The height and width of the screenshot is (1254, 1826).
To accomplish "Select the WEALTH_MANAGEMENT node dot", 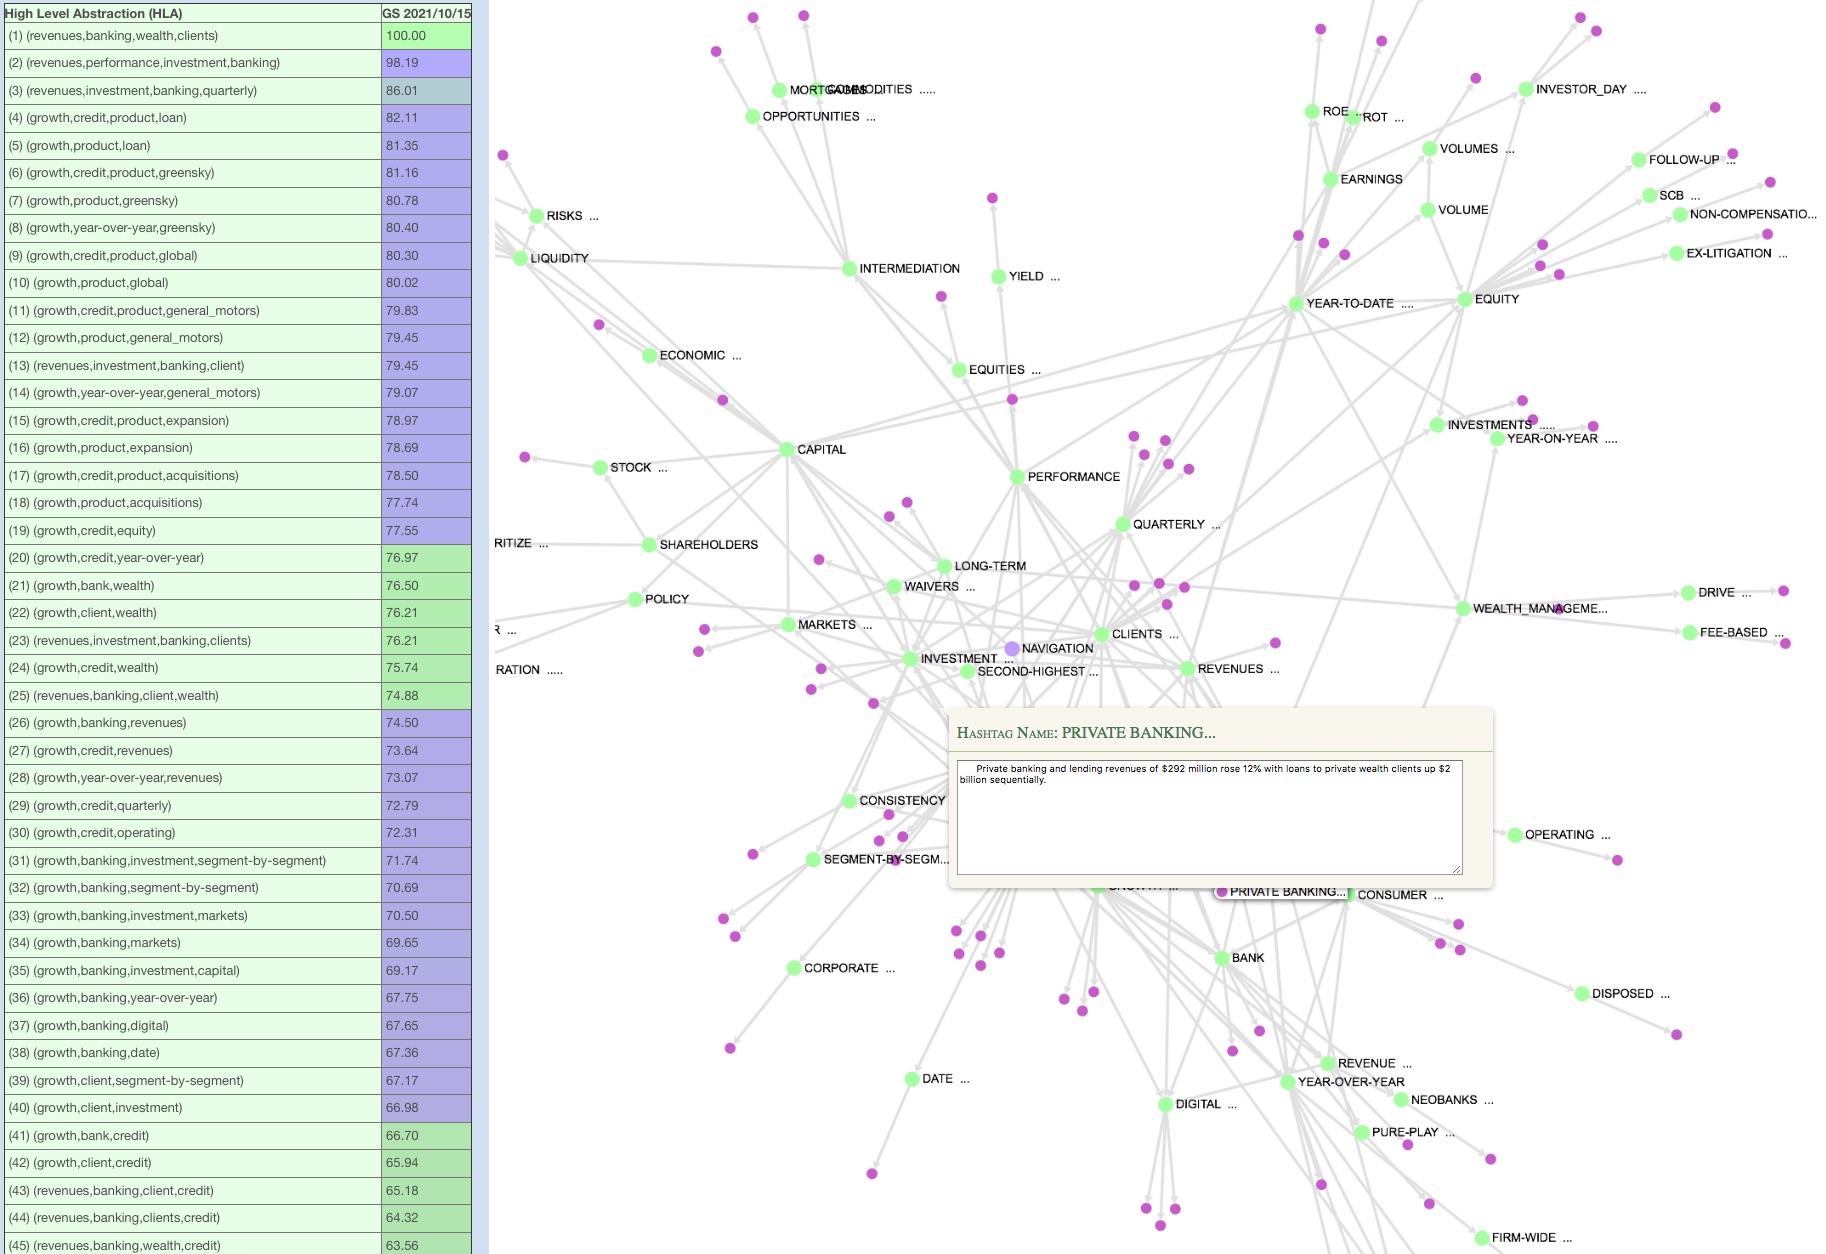I will pos(1463,609).
